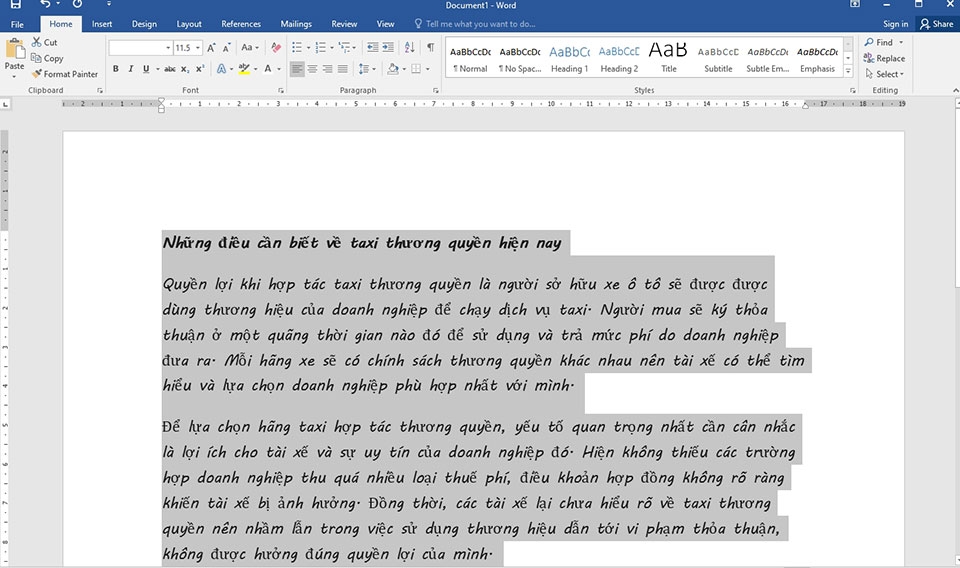The height and width of the screenshot is (568, 960).
Task: Click the Sort icon in Paragraph group
Action: 410,47
